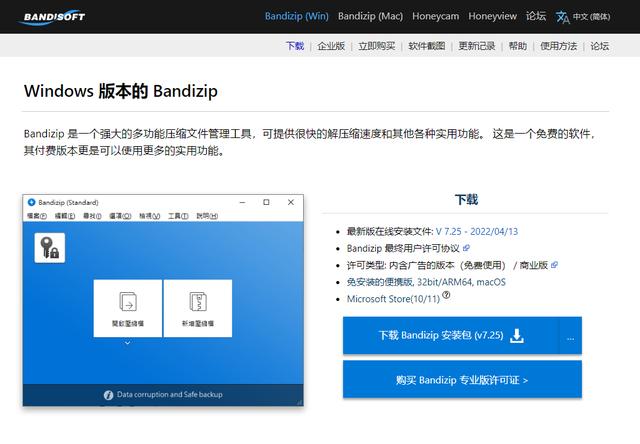Open the more options ellipsis on download button
The height and width of the screenshot is (444, 640).
tap(570, 335)
